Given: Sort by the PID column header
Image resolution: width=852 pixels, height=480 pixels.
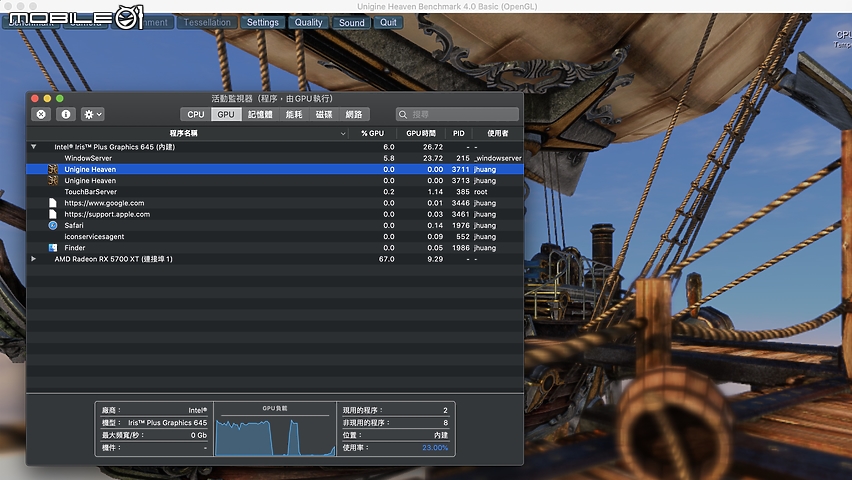Looking at the screenshot, I should [x=459, y=133].
